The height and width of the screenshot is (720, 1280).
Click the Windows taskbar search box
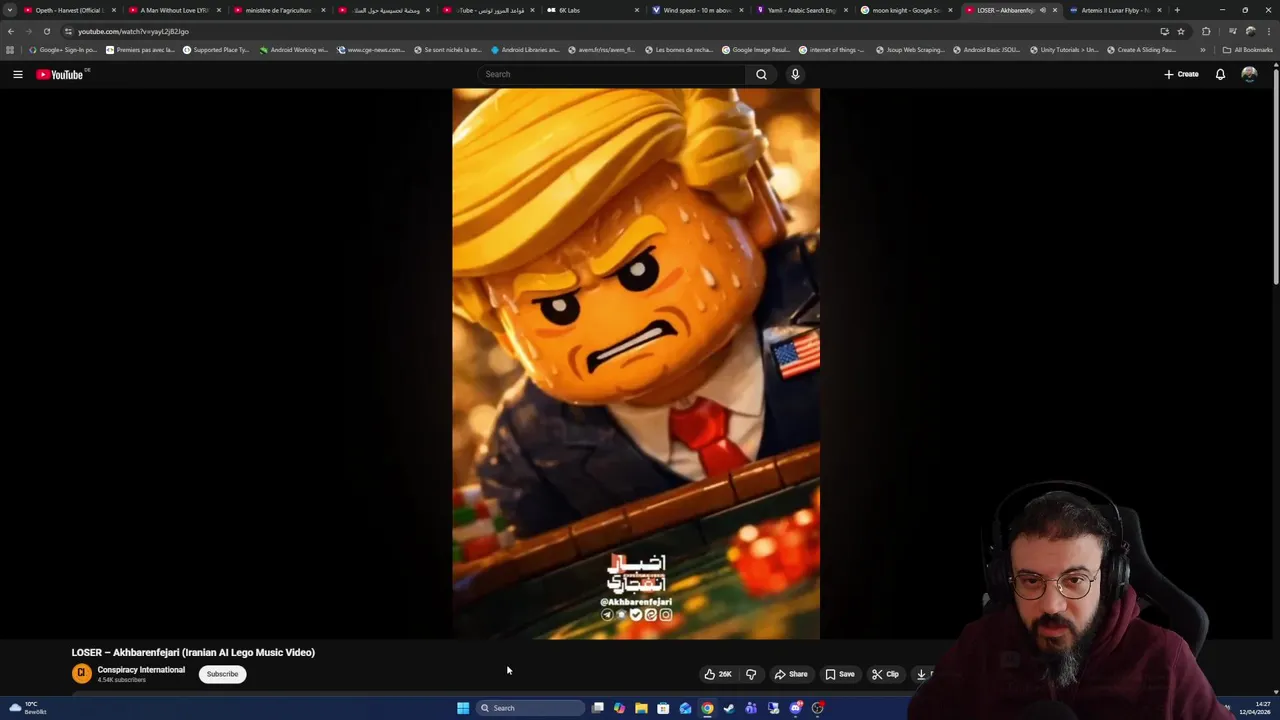[530, 708]
